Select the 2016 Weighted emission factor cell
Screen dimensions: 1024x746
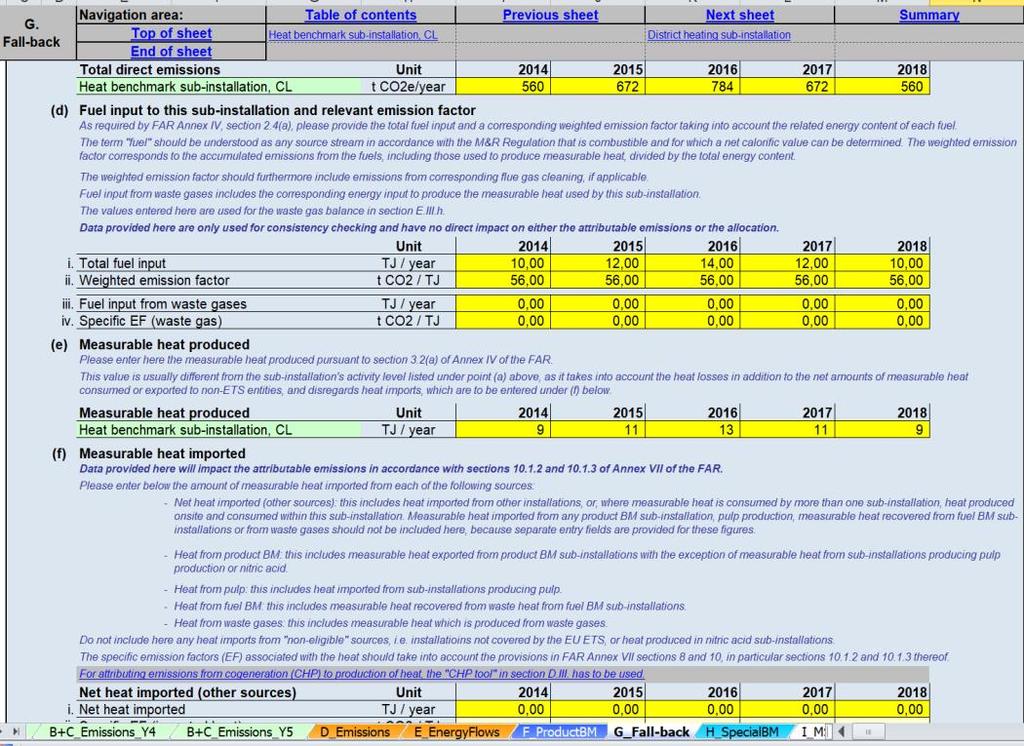(x=692, y=280)
